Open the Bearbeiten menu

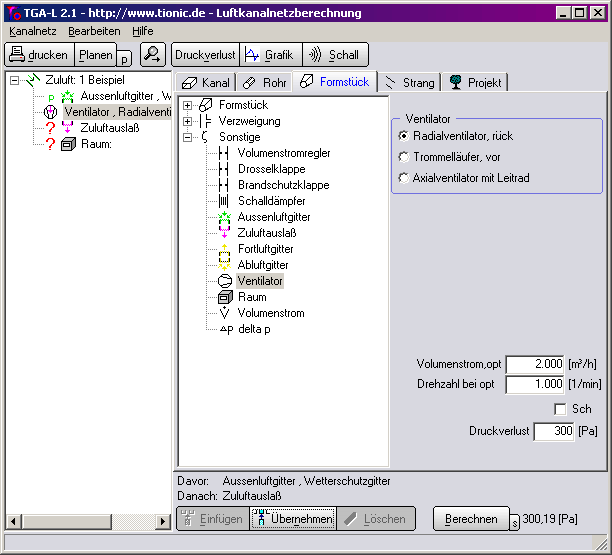coord(93,31)
